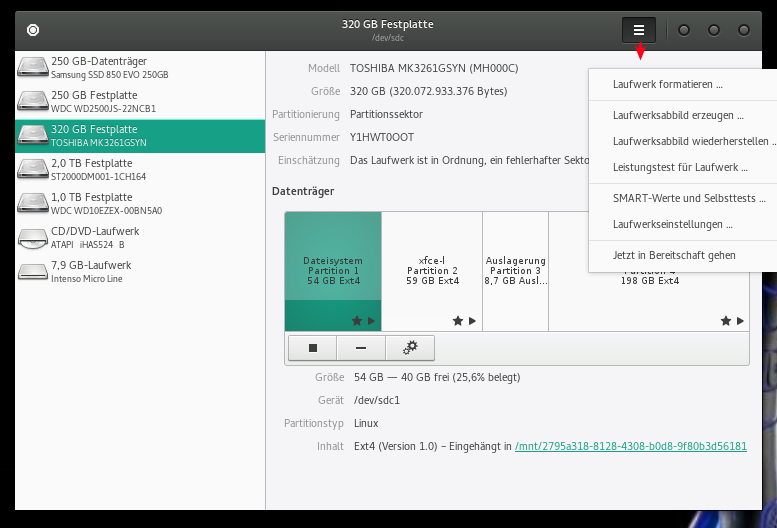Select xfce-l Partition 2 block
The height and width of the screenshot is (528, 777).
point(432,270)
